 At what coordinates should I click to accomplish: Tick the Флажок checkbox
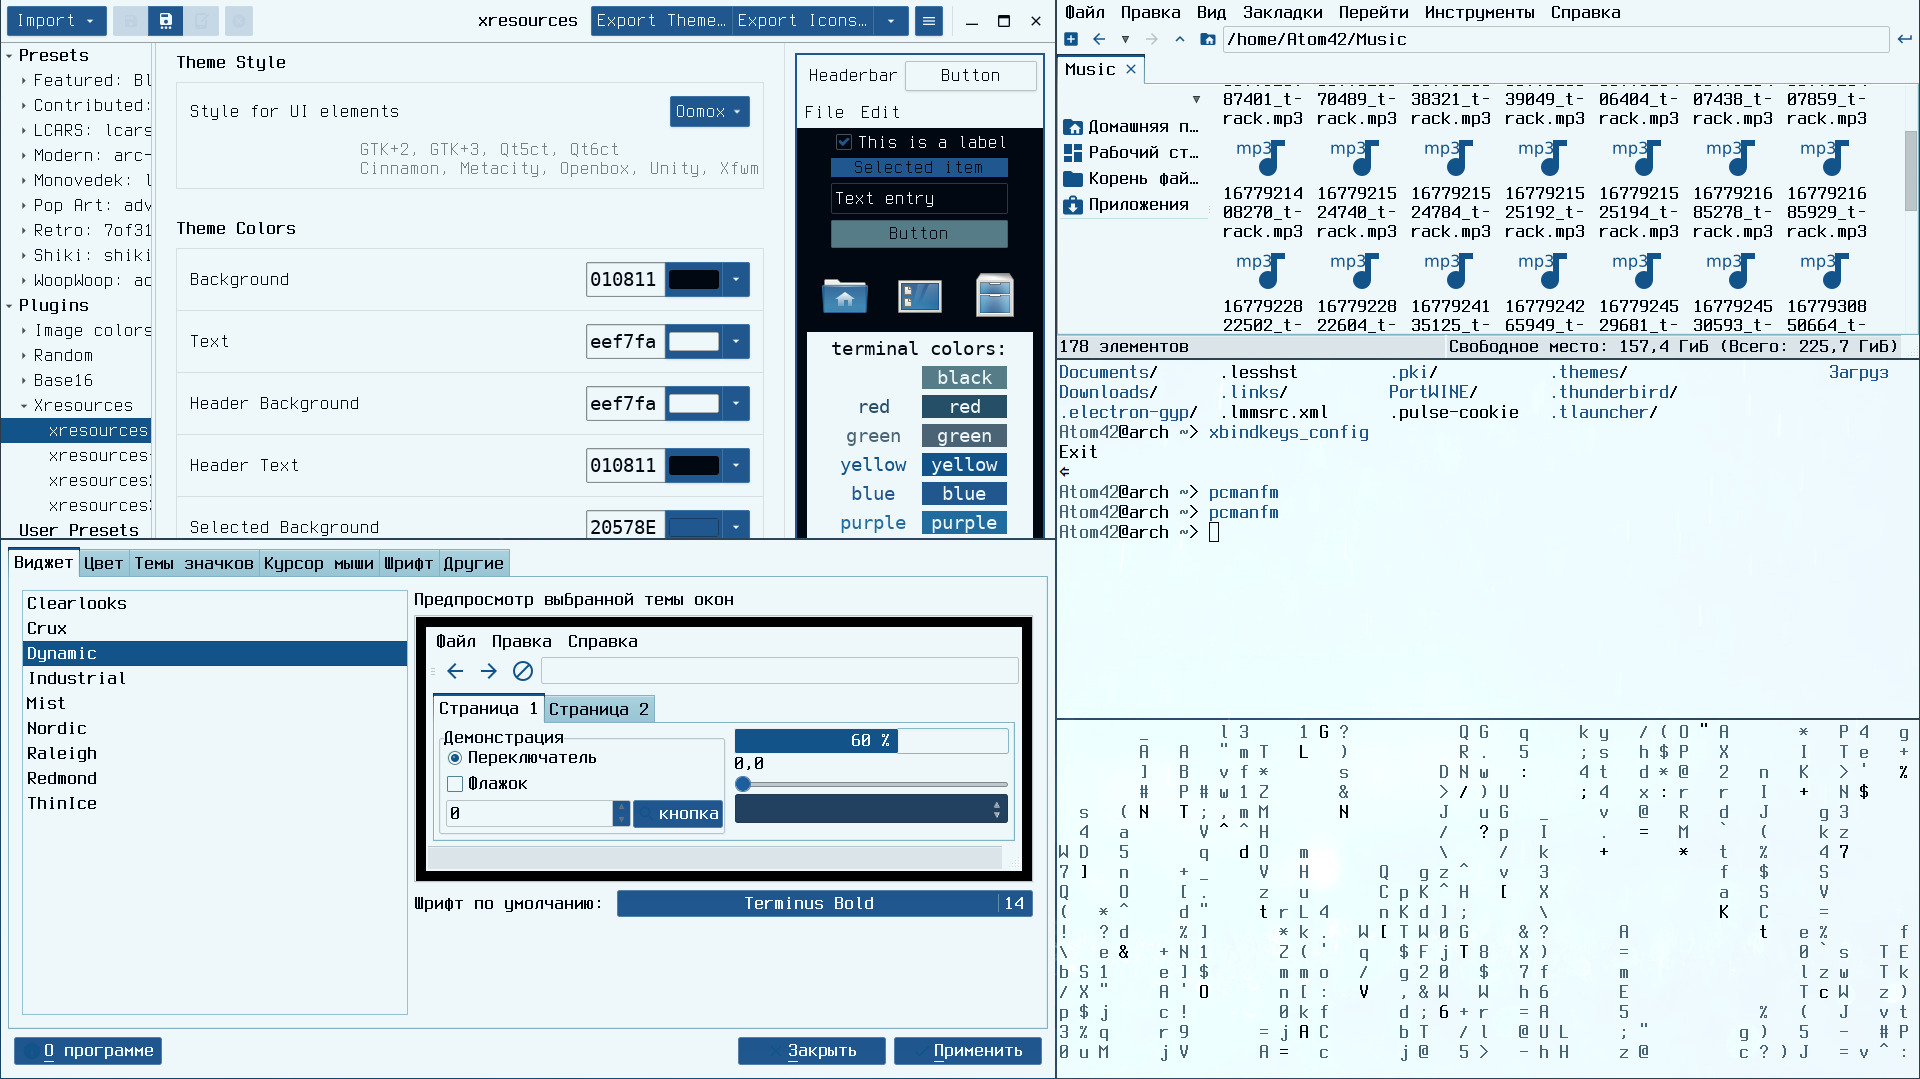[x=455, y=784]
